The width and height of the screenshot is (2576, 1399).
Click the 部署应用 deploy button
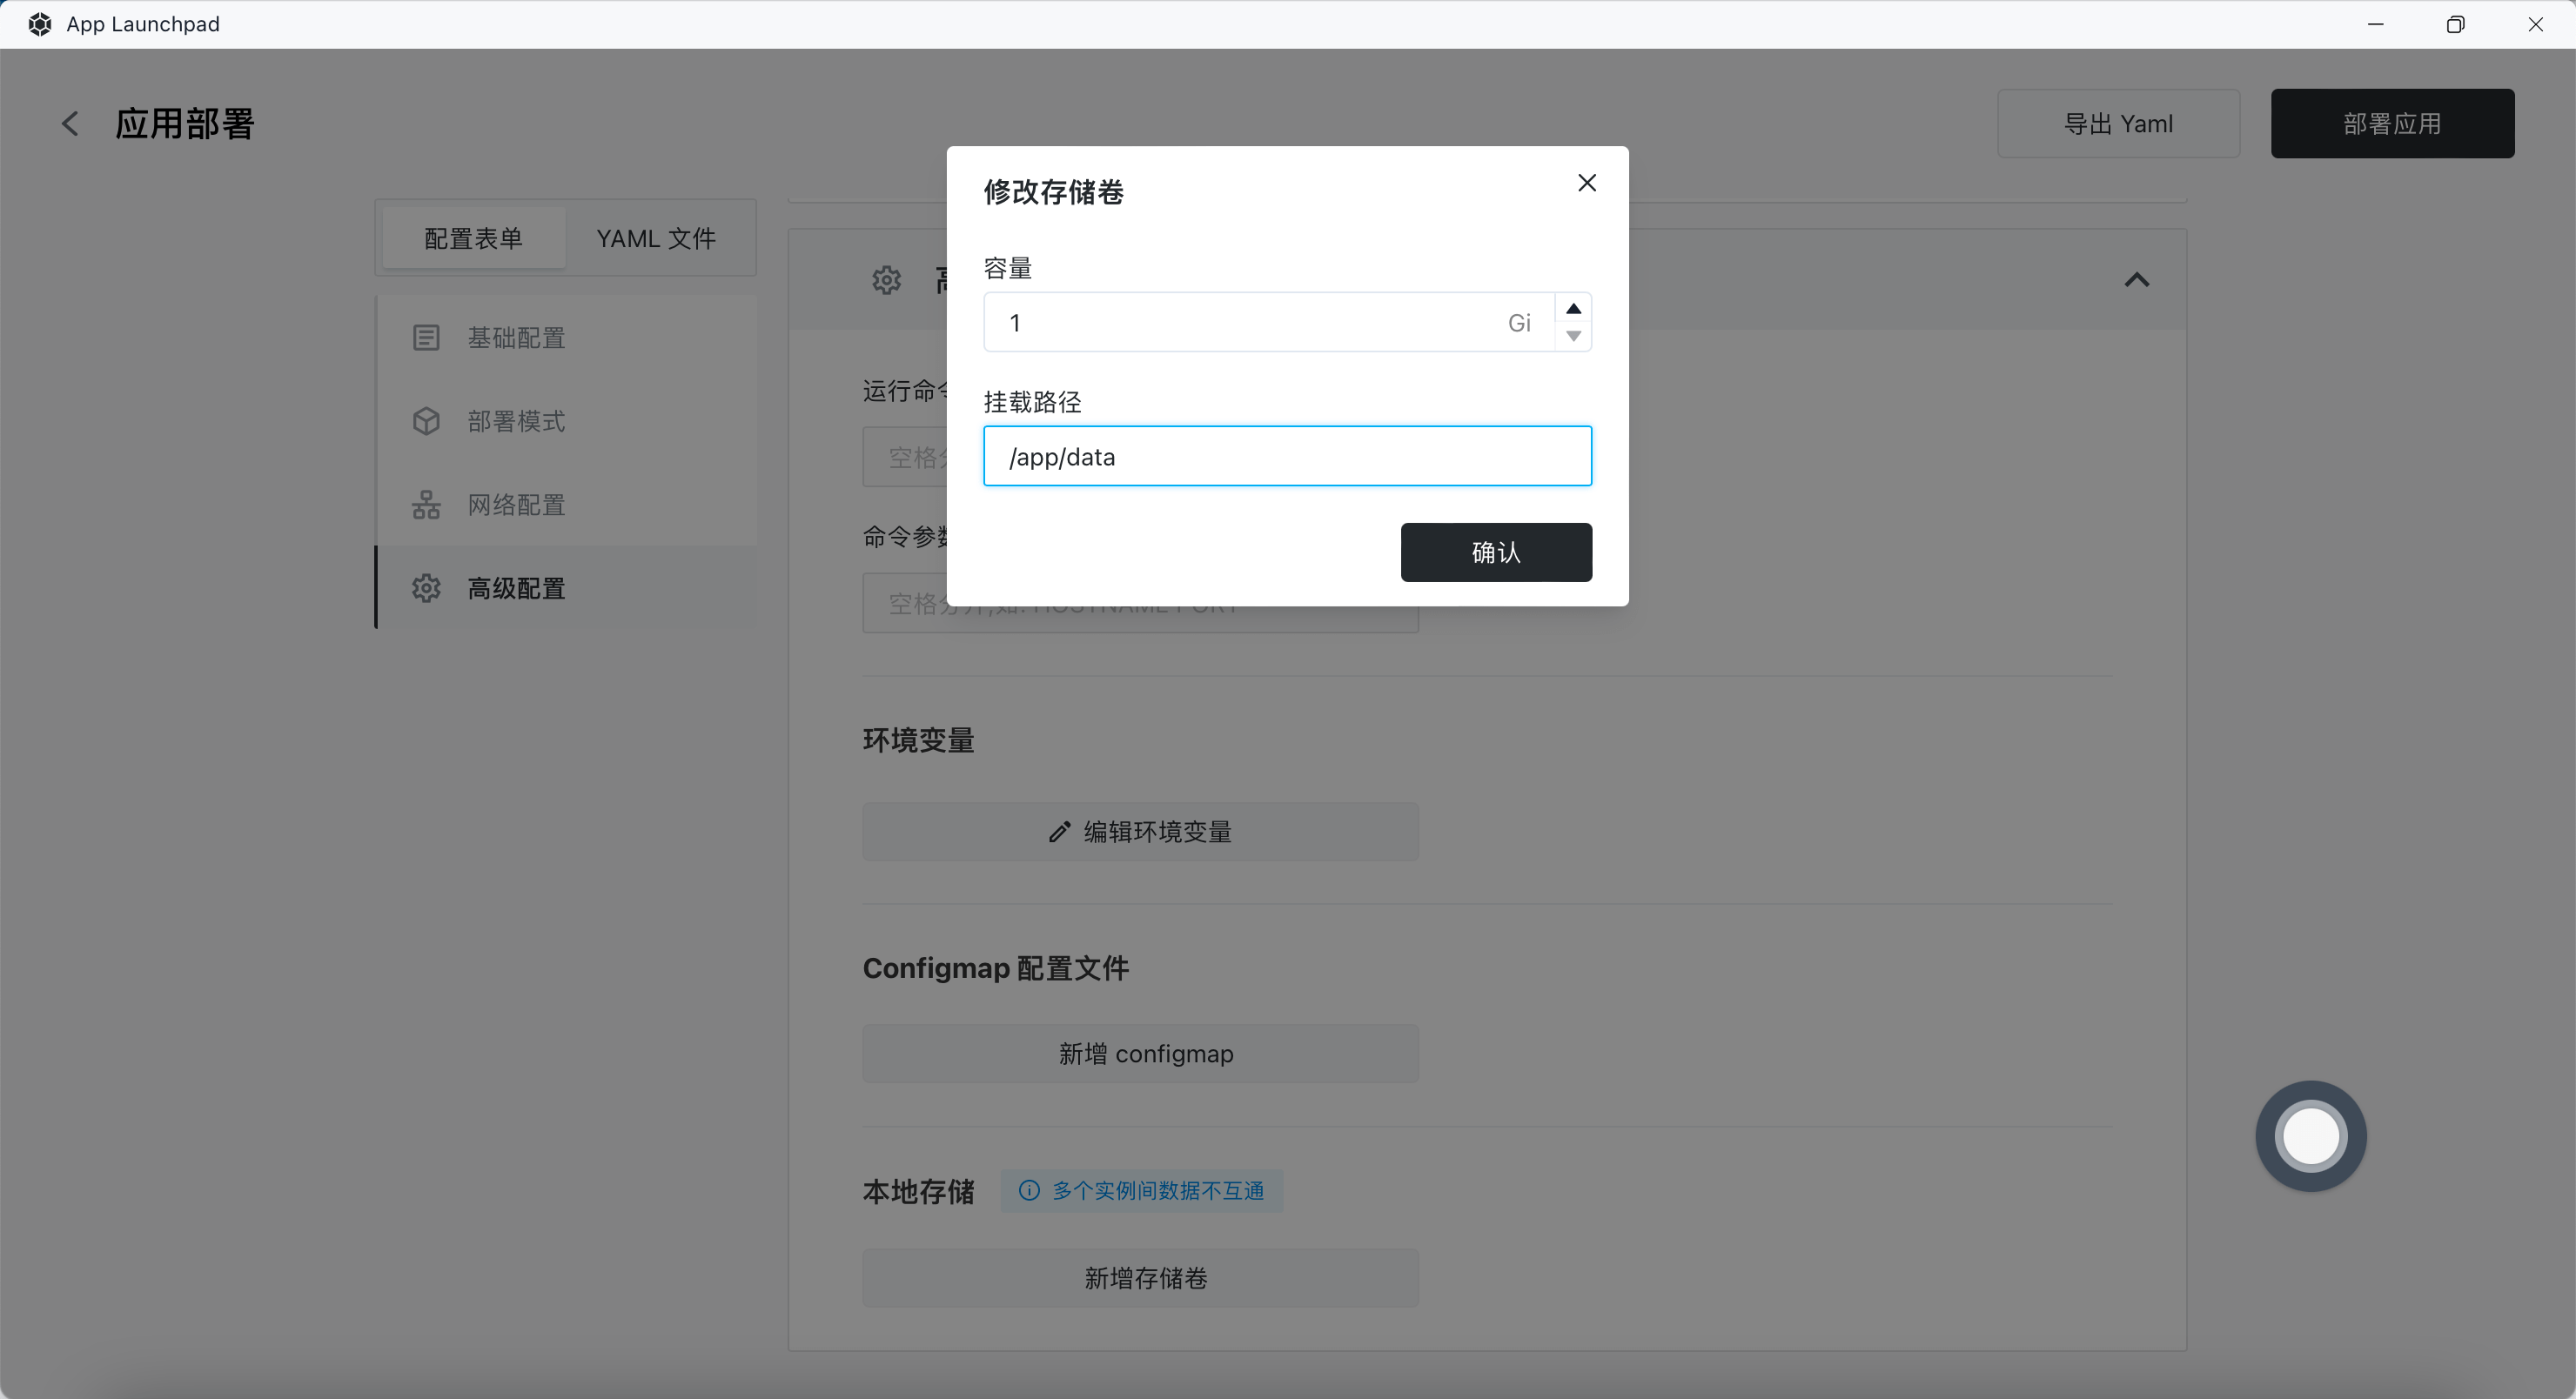(2391, 124)
